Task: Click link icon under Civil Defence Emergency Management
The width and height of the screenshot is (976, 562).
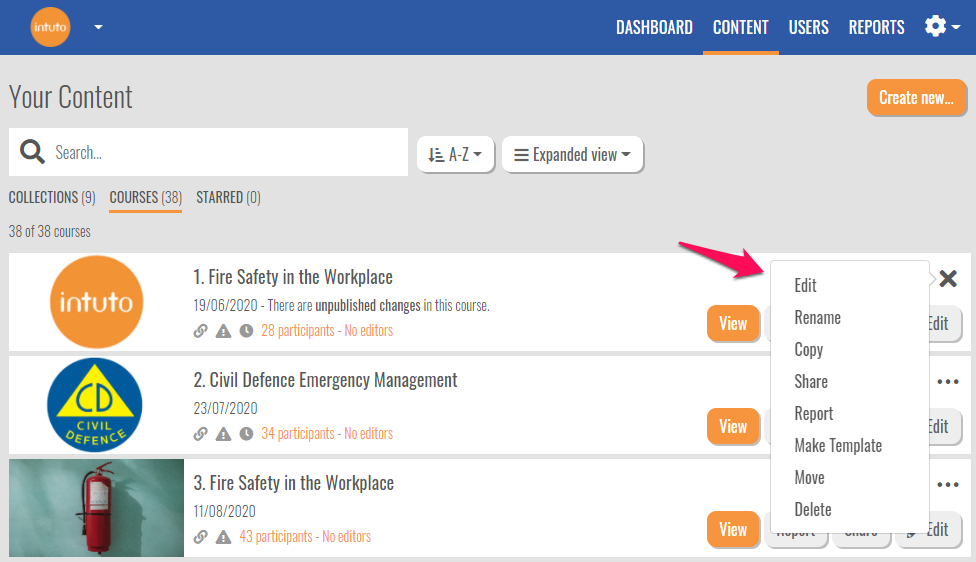Action: coord(200,434)
